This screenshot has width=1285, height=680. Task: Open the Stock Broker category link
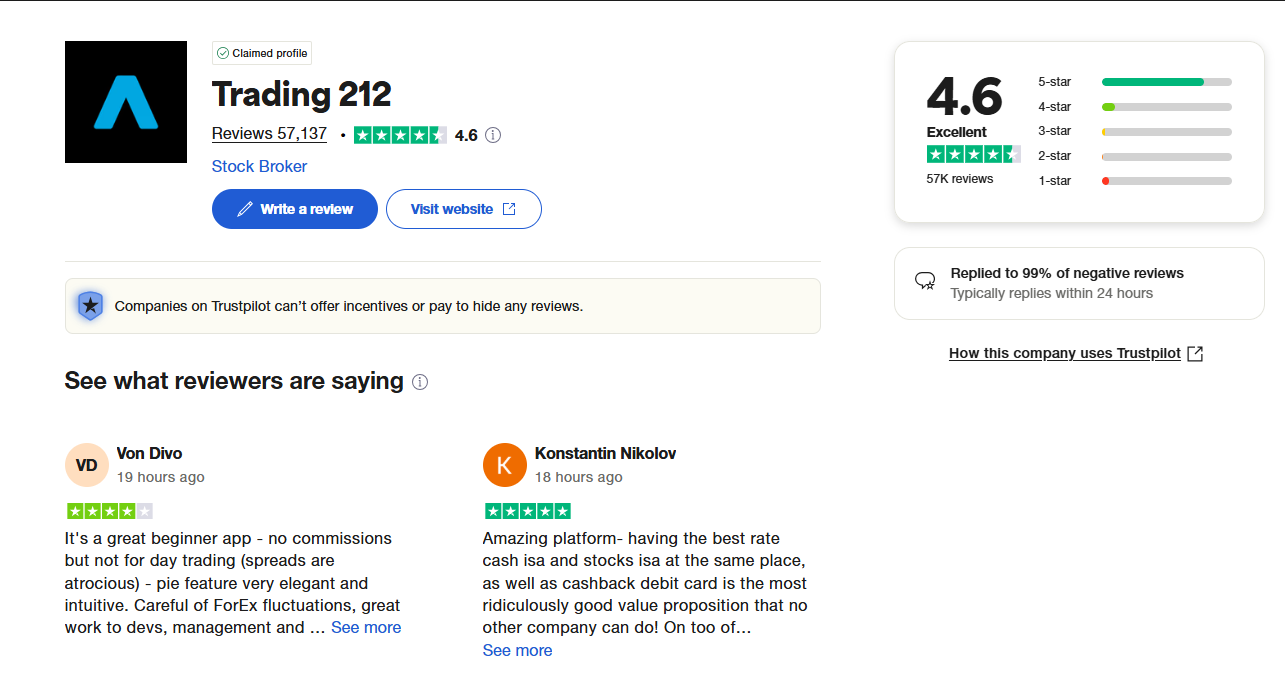[x=260, y=167]
